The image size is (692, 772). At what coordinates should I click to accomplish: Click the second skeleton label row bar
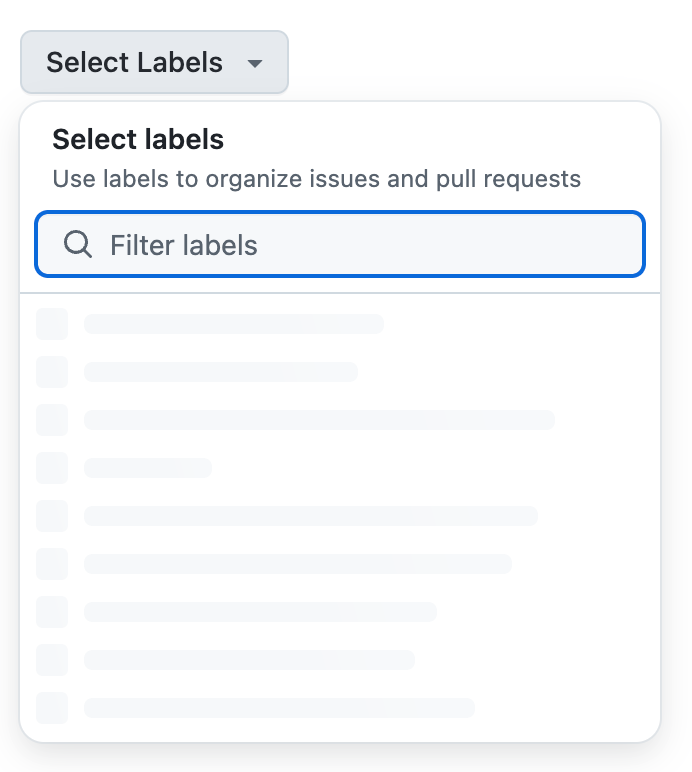(221, 372)
